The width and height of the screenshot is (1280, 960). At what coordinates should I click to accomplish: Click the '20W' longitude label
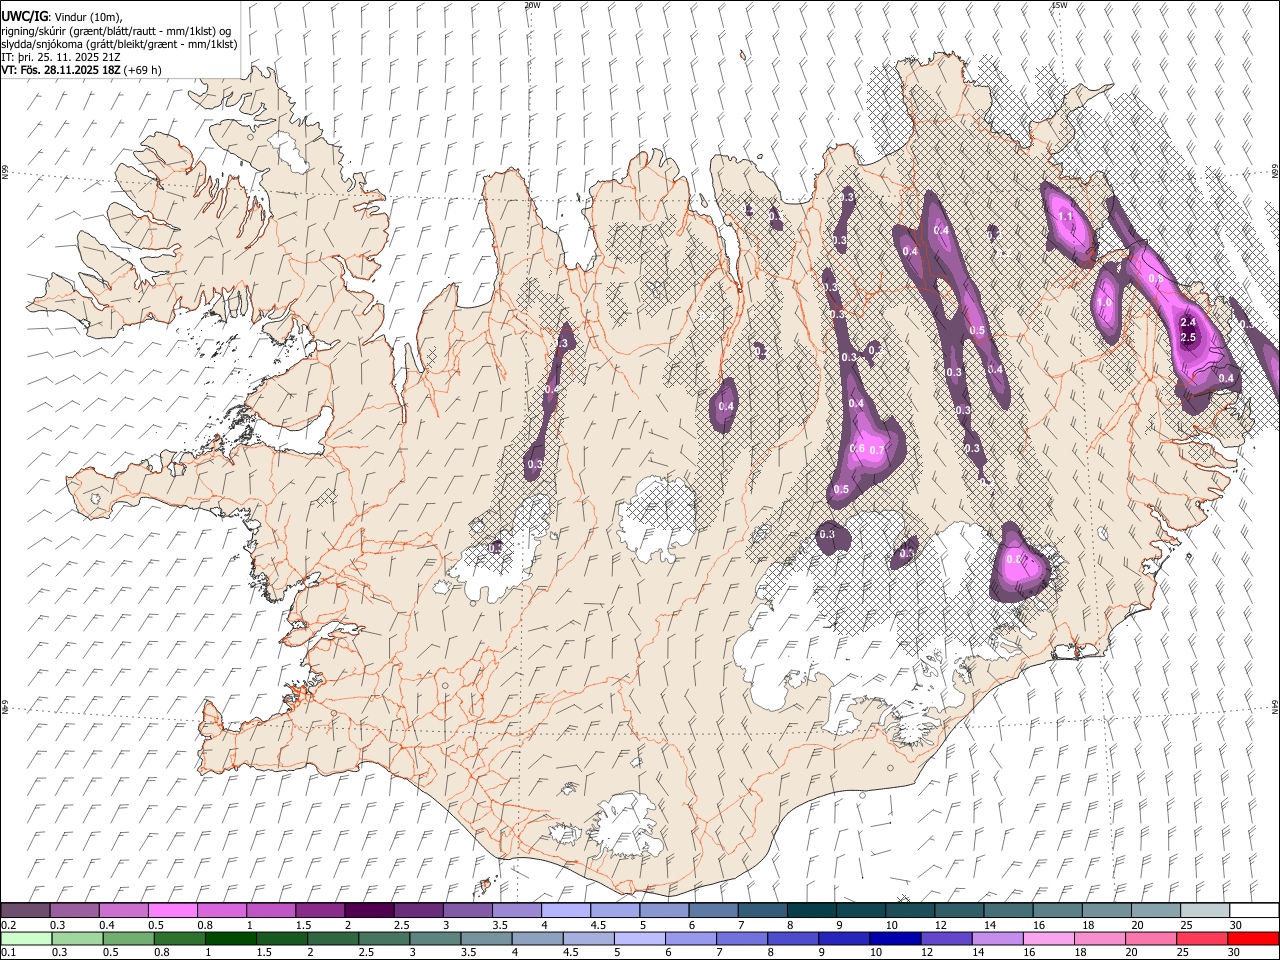[x=532, y=5]
